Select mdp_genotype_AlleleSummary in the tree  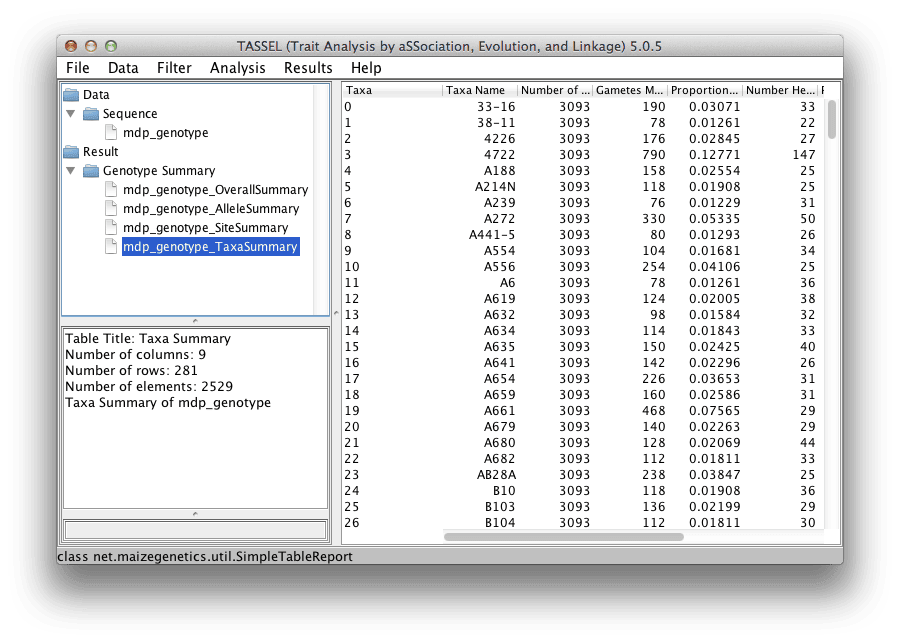point(211,208)
